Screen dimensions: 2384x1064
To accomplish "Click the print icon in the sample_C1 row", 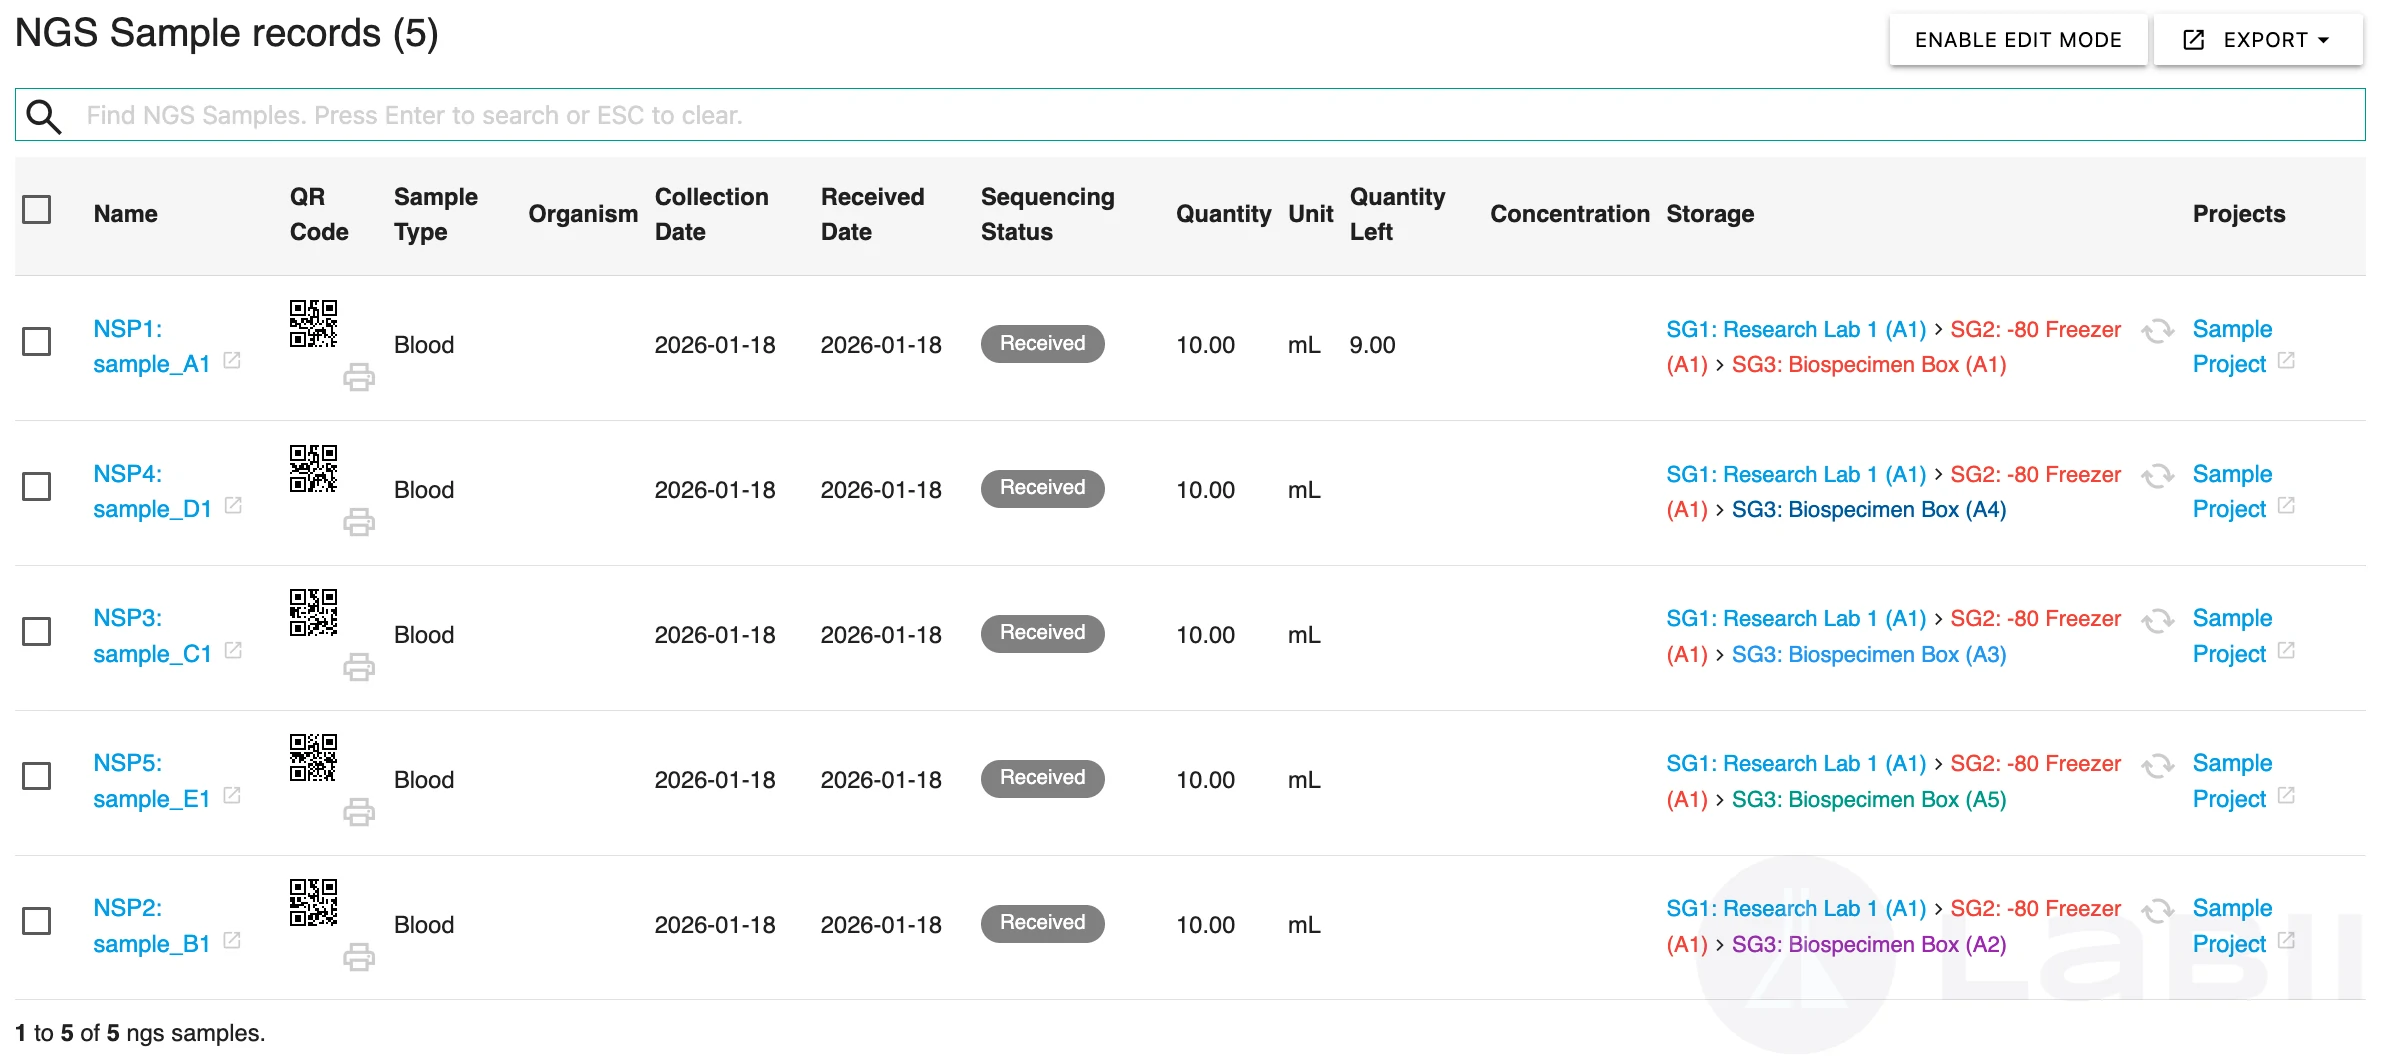I will [358, 667].
